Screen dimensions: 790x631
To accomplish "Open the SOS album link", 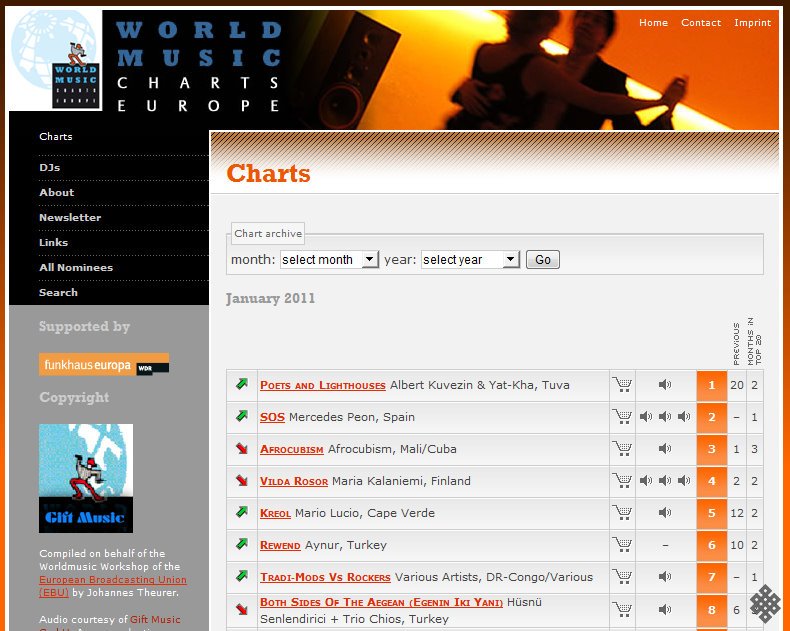I will (273, 417).
